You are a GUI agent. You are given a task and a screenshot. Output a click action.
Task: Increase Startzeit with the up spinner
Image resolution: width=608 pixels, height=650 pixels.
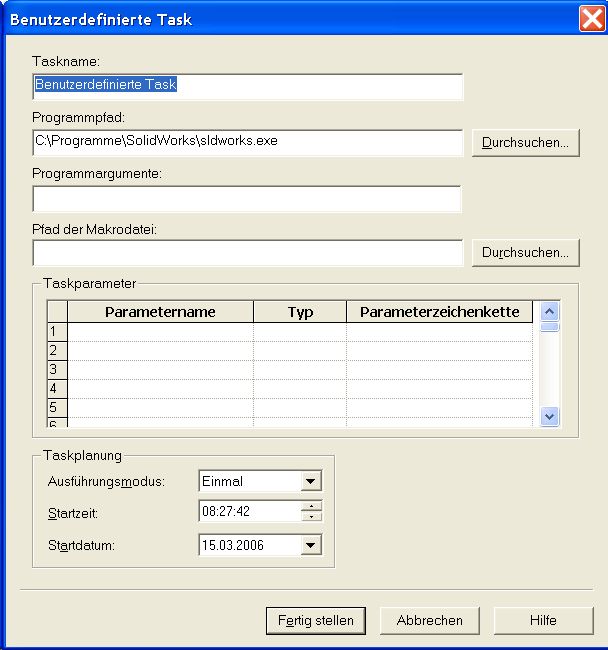[x=311, y=506]
